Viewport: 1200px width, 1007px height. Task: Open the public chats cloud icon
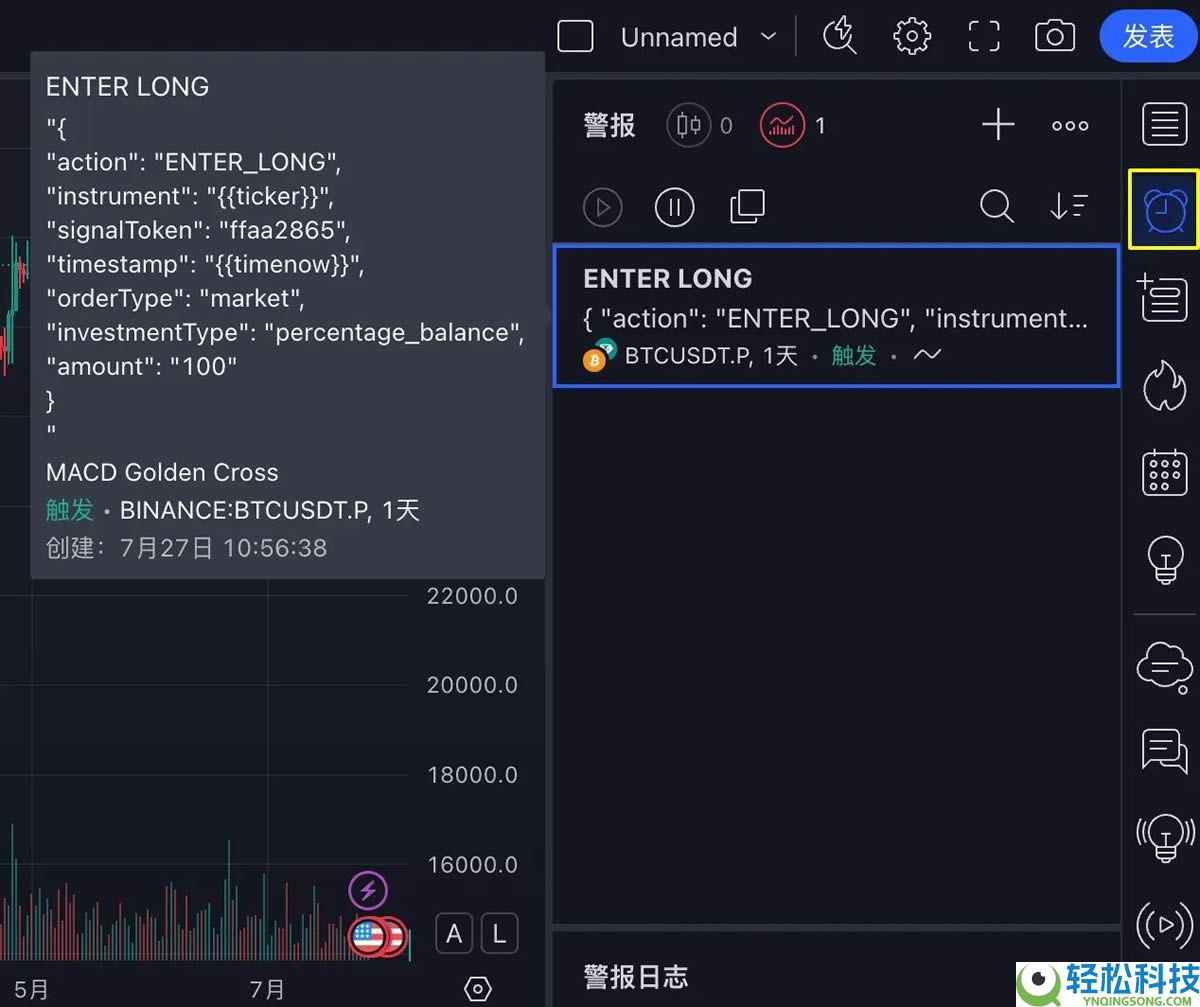(1164, 667)
